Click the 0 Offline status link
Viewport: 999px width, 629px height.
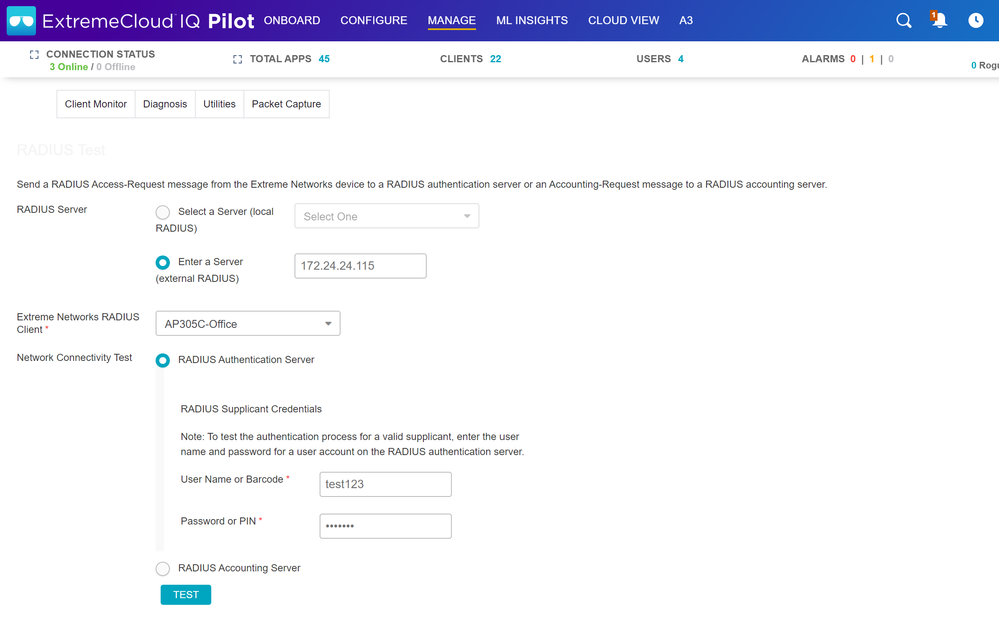pyautogui.click(x=116, y=67)
